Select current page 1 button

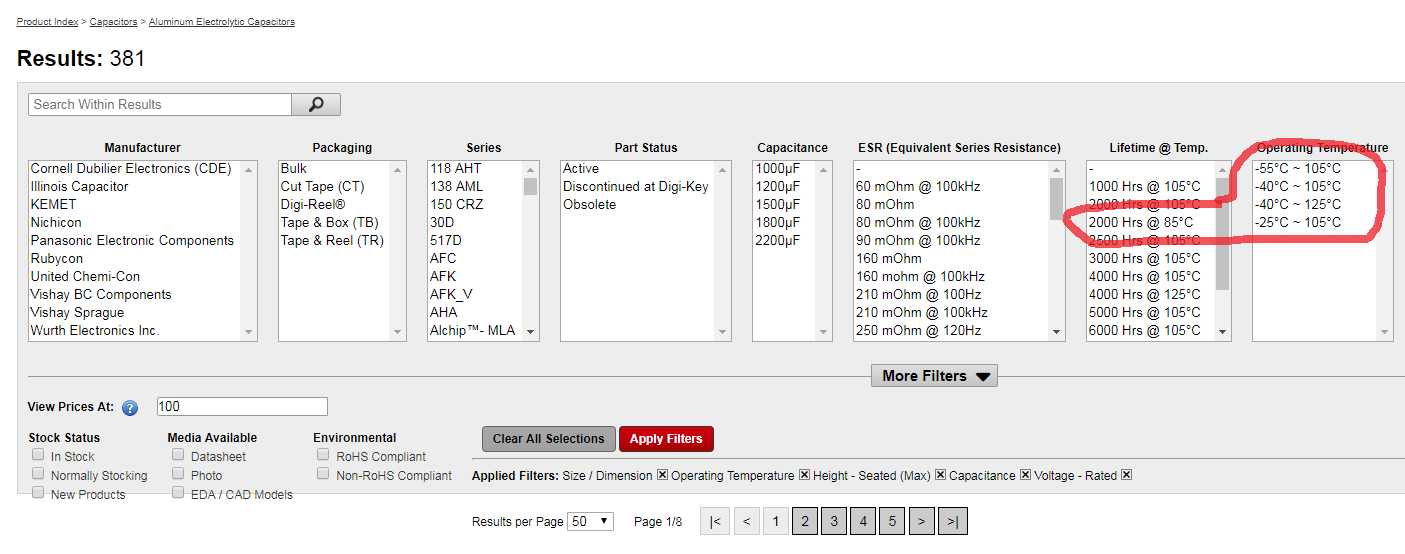pos(776,521)
